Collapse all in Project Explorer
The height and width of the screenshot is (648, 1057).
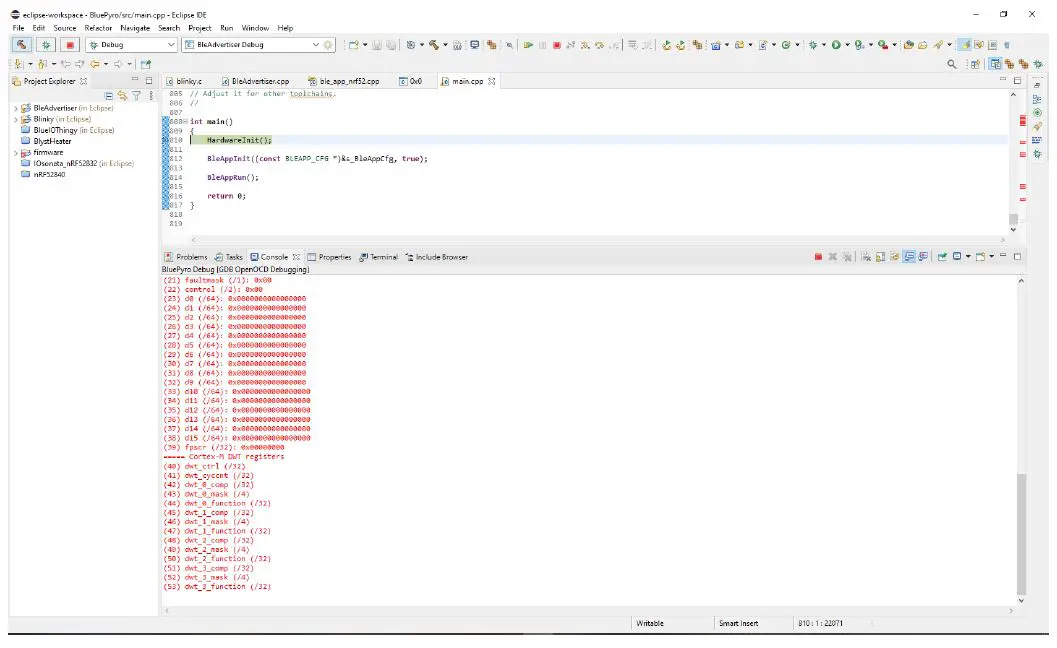(x=109, y=96)
